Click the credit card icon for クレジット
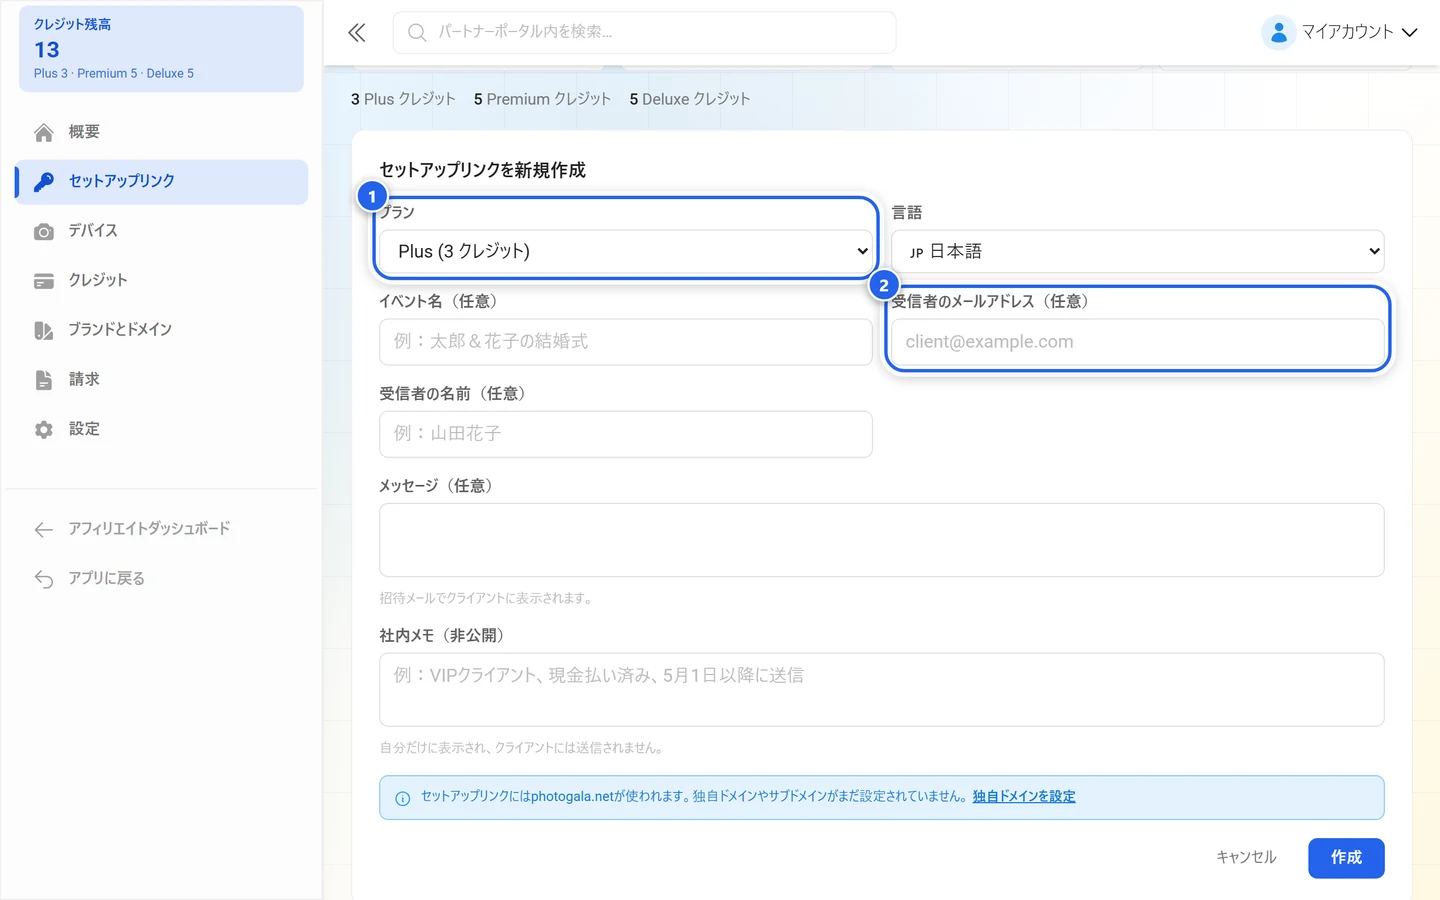The height and width of the screenshot is (900, 1440). coord(44,281)
